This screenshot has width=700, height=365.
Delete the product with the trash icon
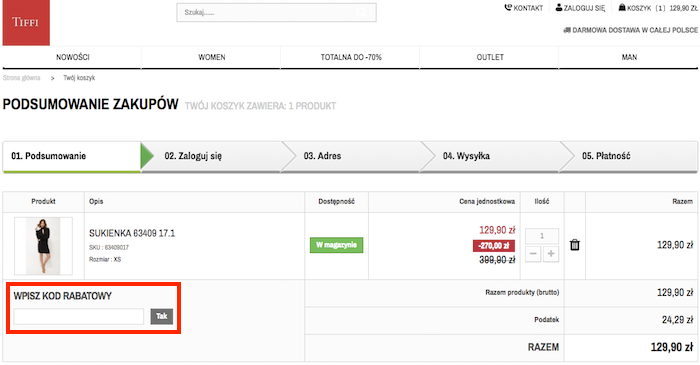tap(575, 245)
